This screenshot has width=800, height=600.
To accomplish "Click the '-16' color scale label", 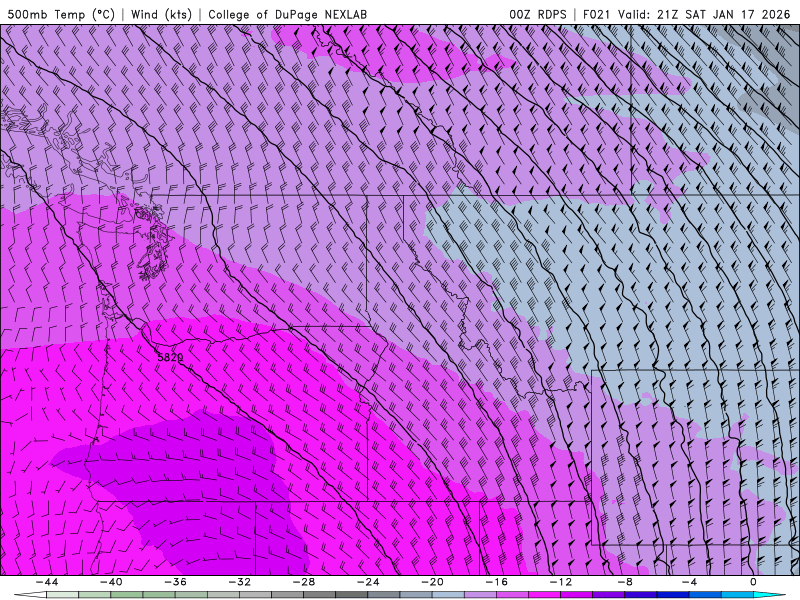I will [x=496, y=582].
